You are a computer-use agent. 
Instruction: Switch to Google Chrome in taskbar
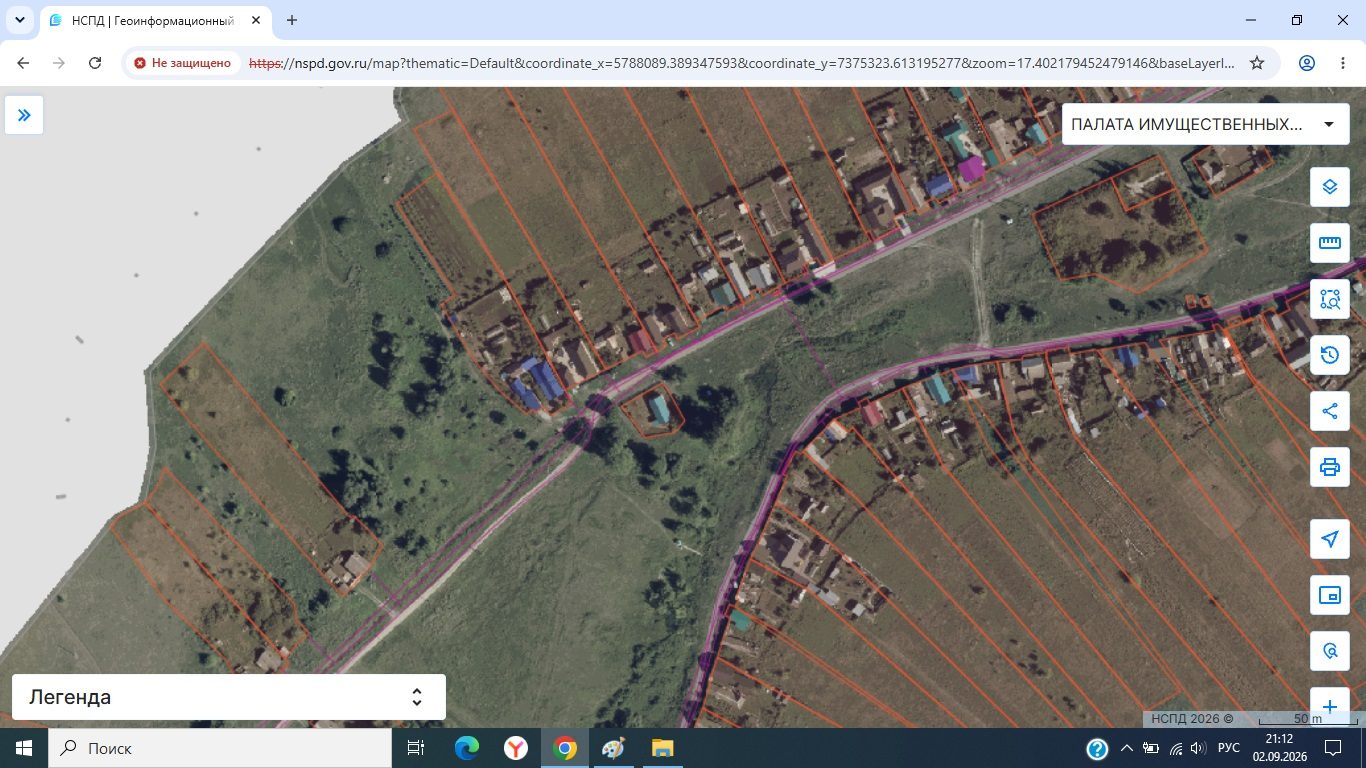pos(565,748)
